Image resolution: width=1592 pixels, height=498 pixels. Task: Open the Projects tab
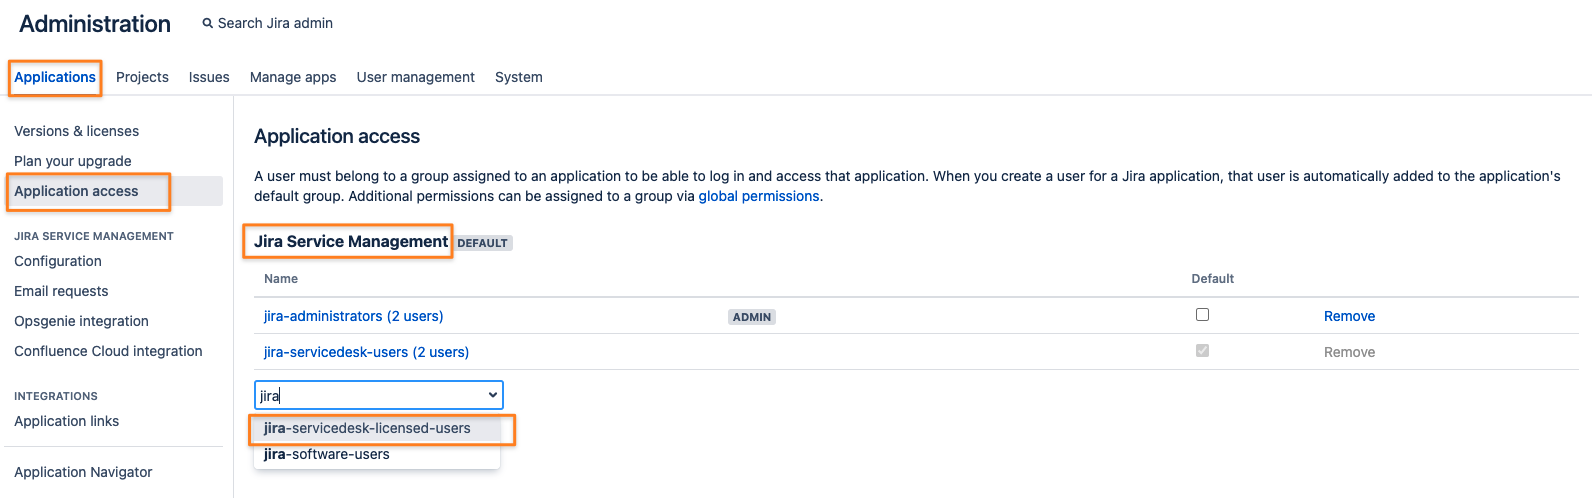pyautogui.click(x=142, y=77)
